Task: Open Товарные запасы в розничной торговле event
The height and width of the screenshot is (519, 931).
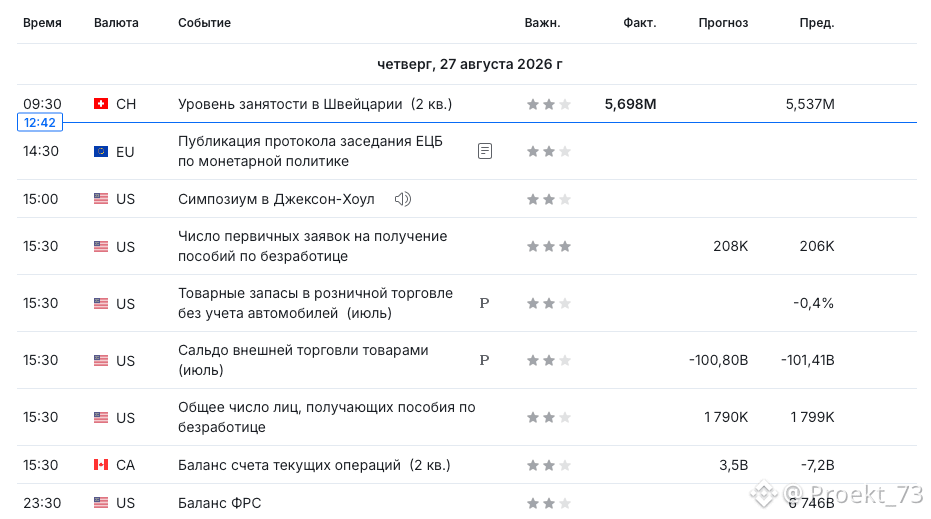Action: (315, 303)
